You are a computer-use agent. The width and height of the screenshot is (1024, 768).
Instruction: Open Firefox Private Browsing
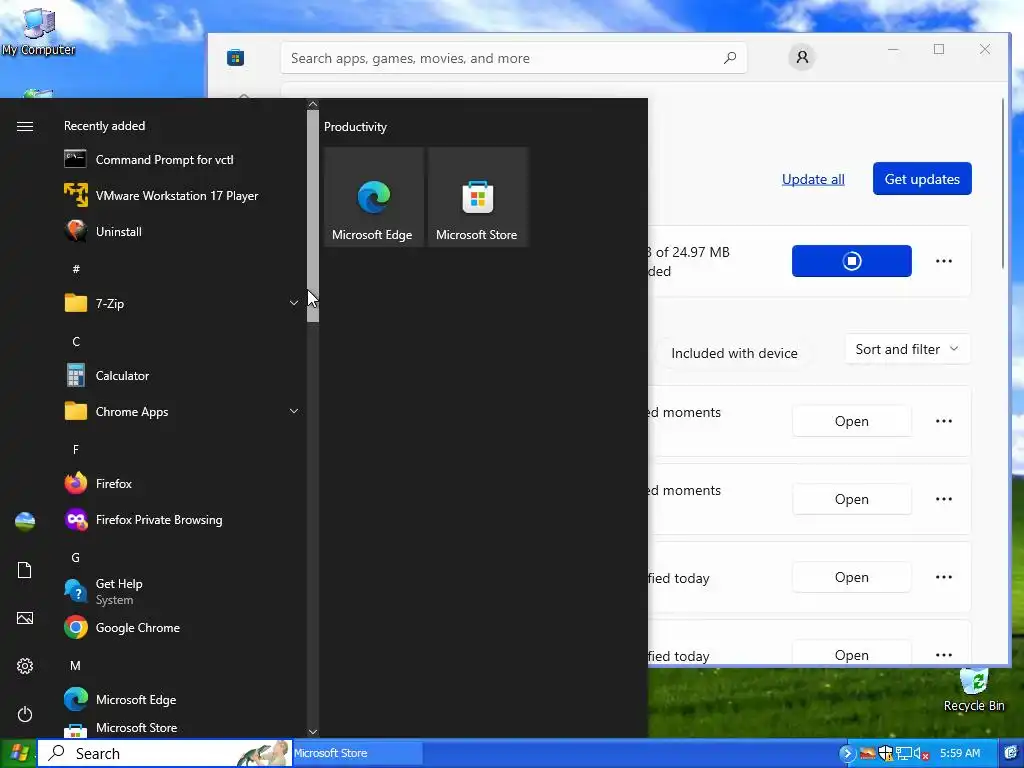181,519
